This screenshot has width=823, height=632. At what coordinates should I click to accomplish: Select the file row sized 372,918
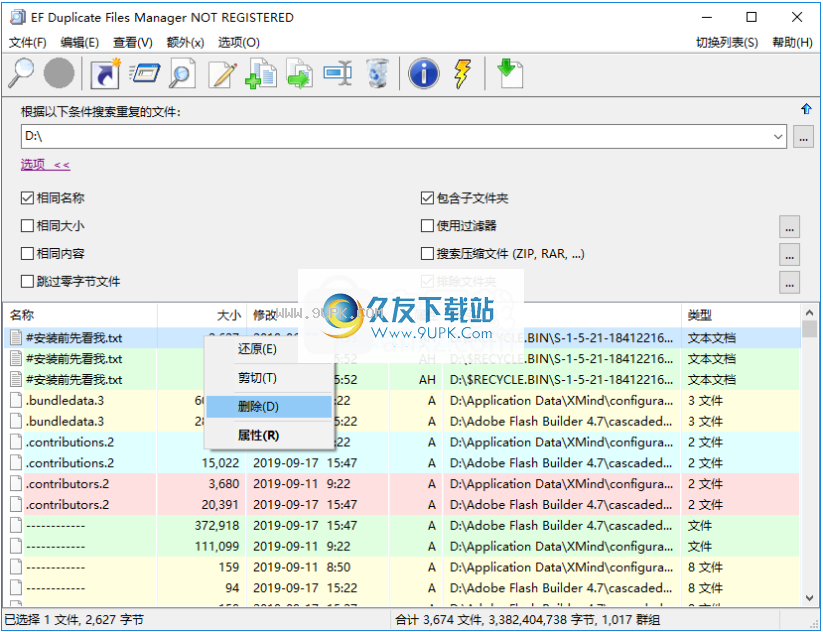(402, 526)
